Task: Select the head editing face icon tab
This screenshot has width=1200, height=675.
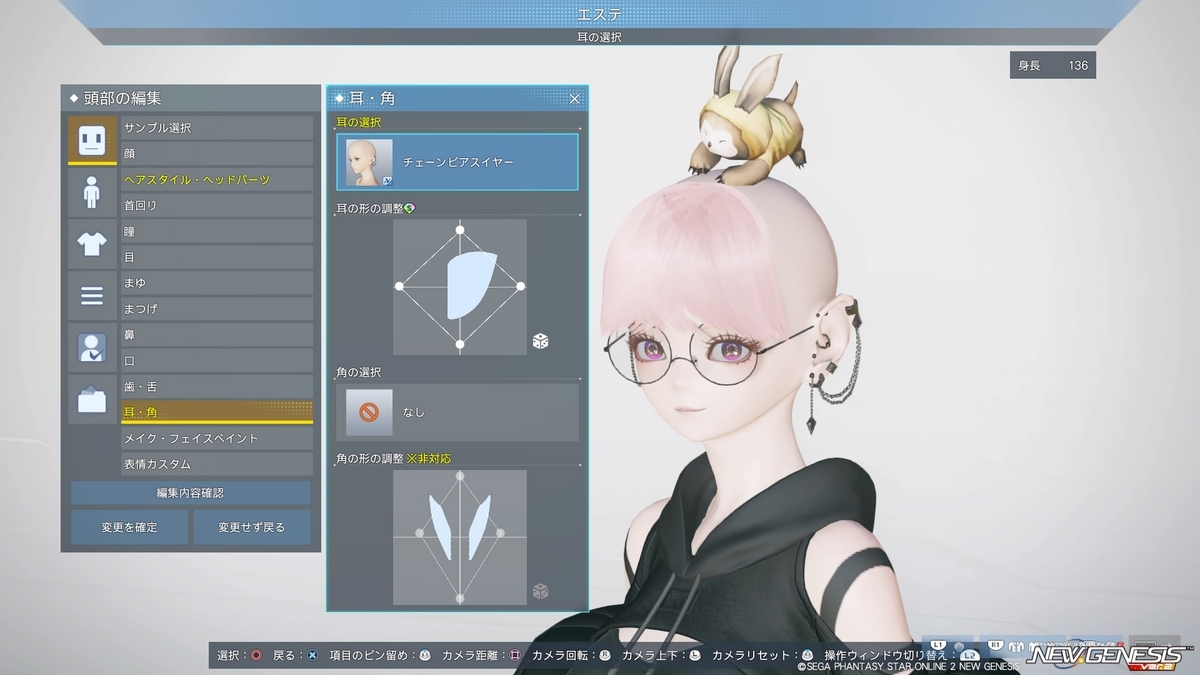Action: [92, 140]
